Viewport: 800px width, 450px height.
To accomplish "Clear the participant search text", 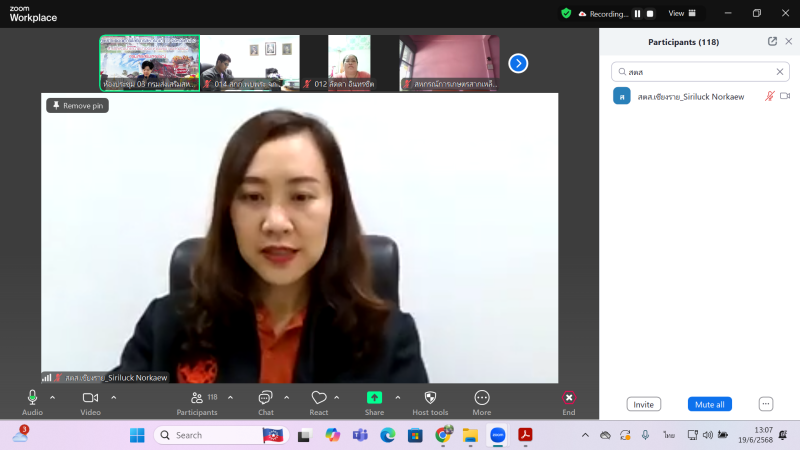I will [x=780, y=72].
